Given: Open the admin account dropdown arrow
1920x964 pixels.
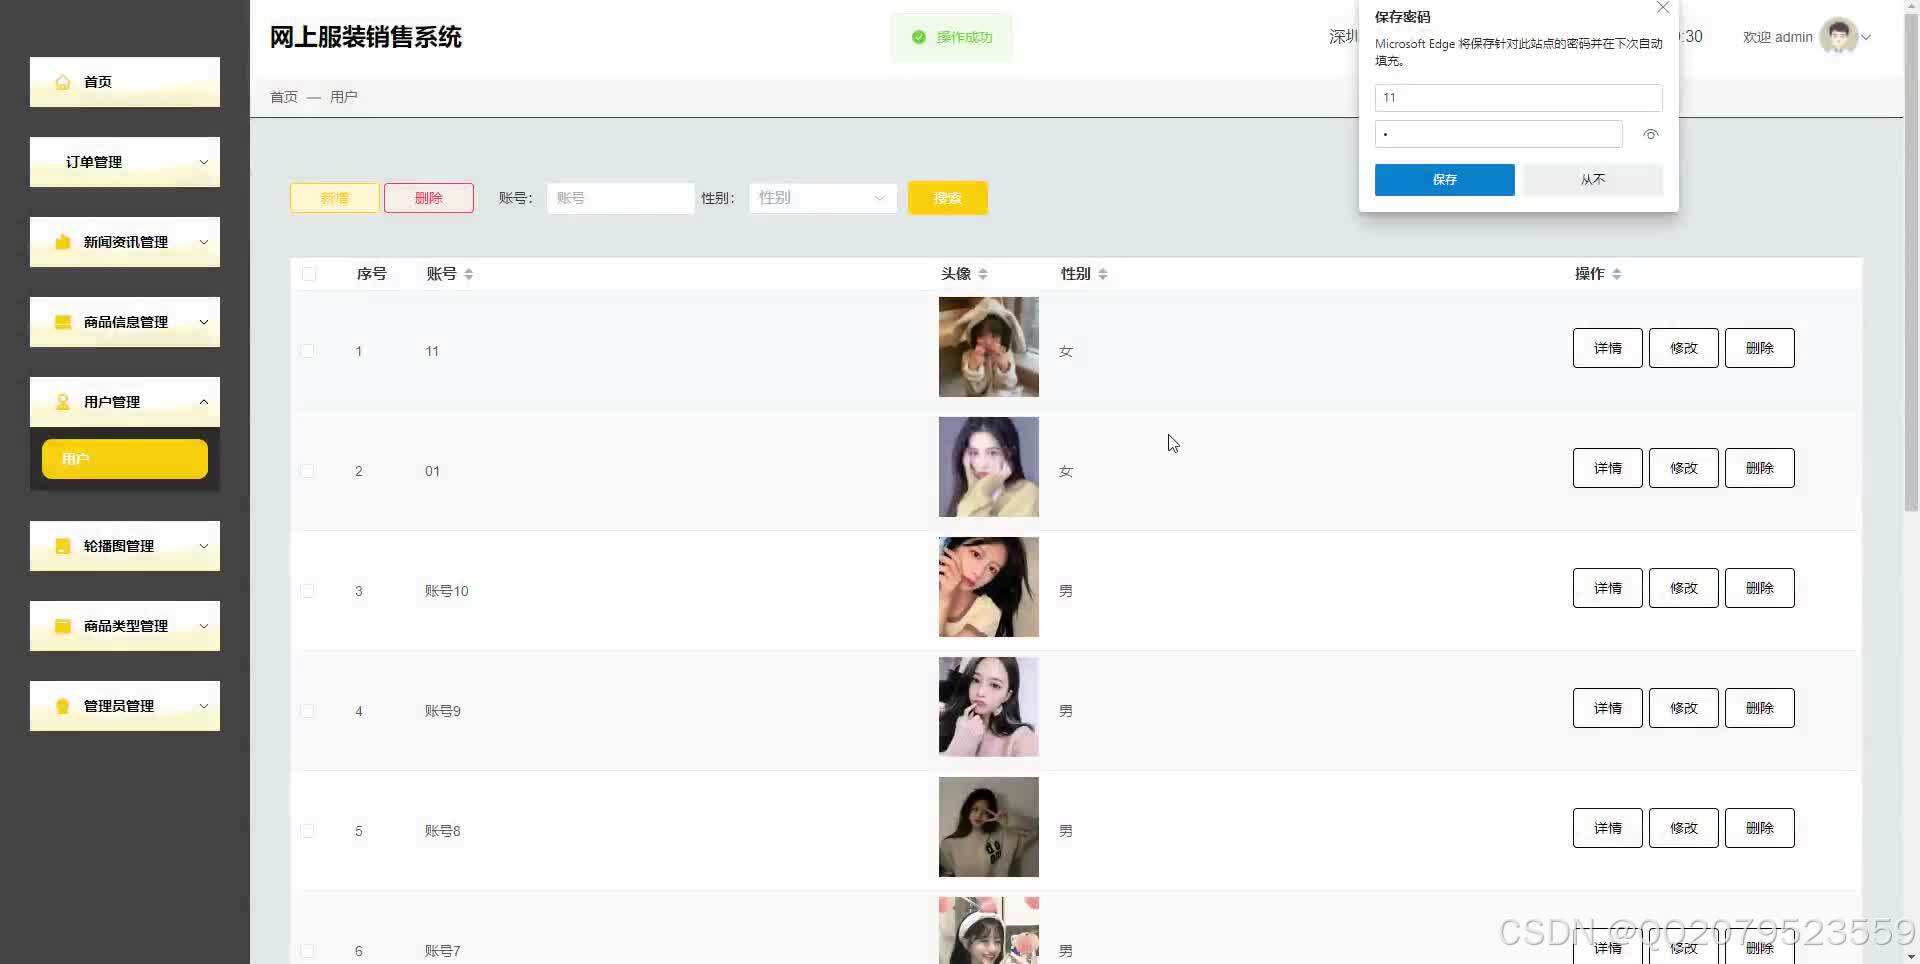Looking at the screenshot, I should pyautogui.click(x=1866, y=37).
